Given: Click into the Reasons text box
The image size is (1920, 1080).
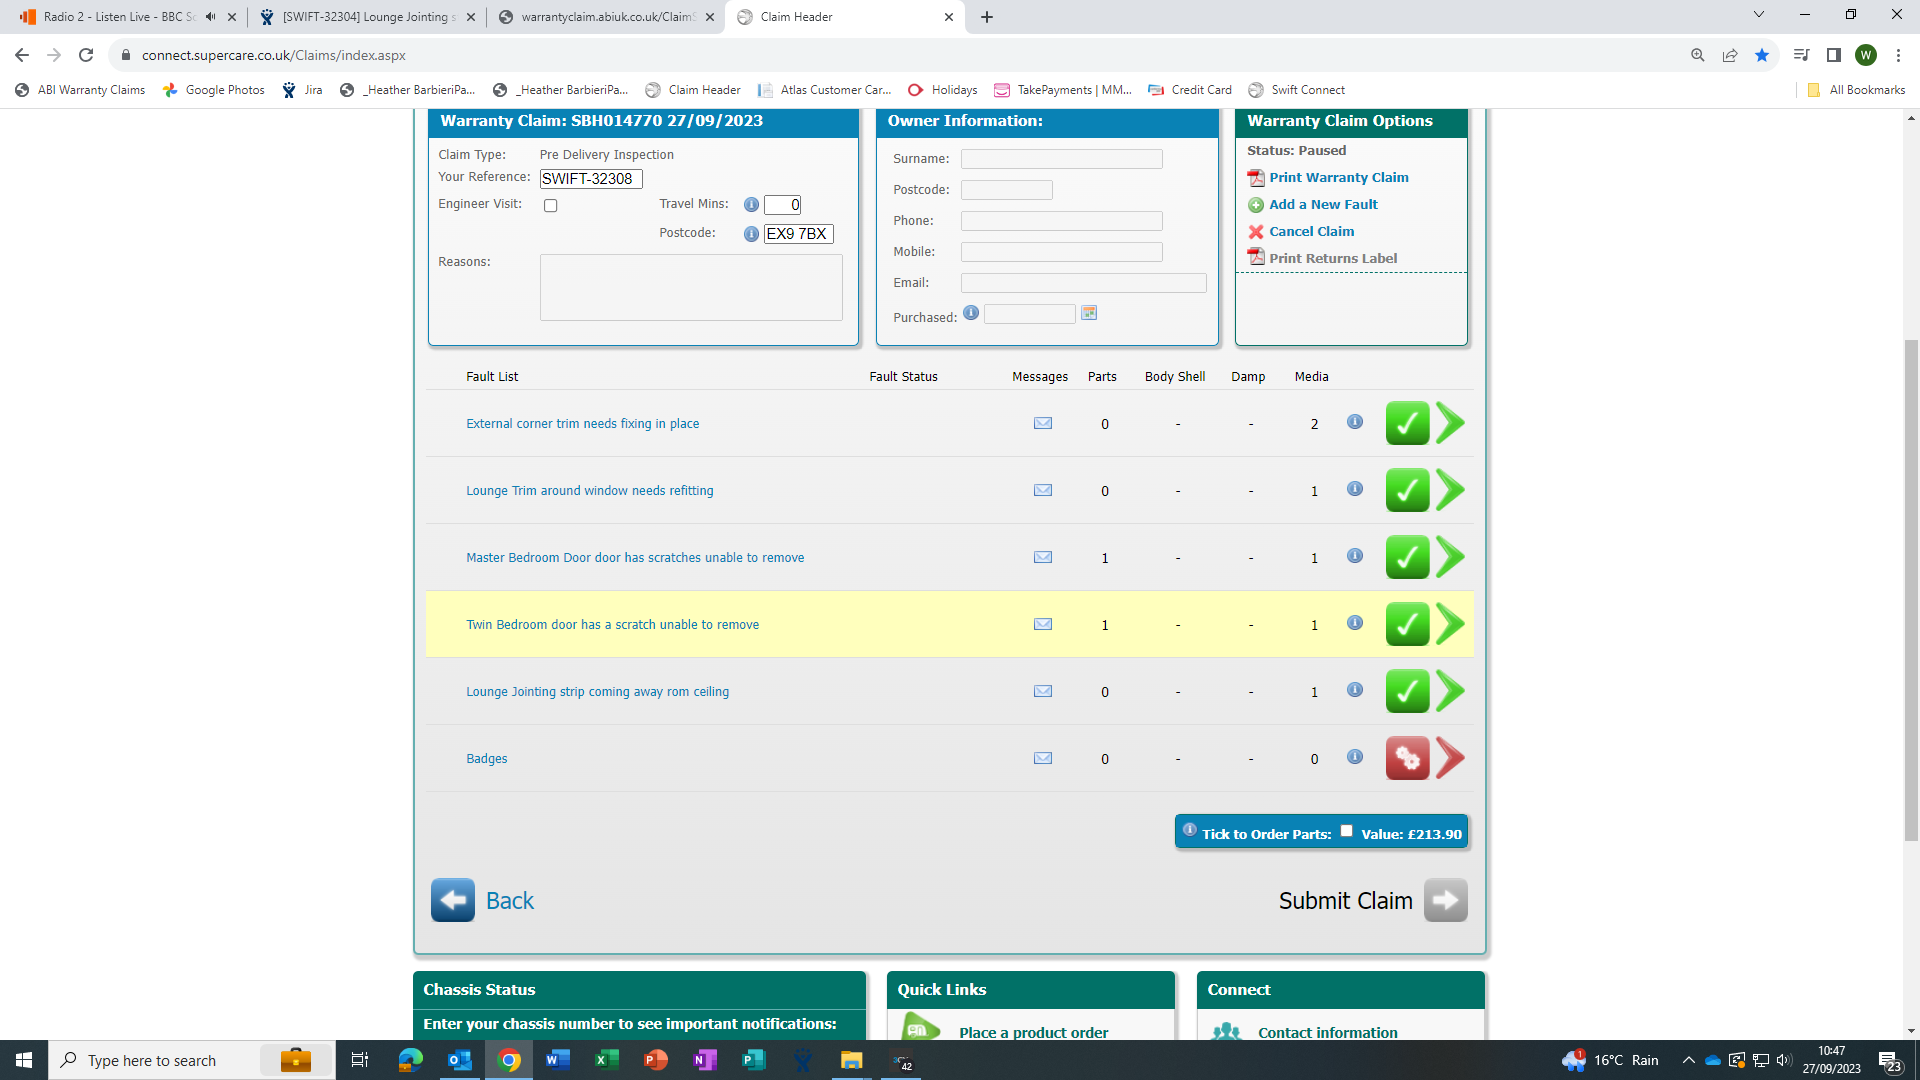Looking at the screenshot, I should pos(691,287).
